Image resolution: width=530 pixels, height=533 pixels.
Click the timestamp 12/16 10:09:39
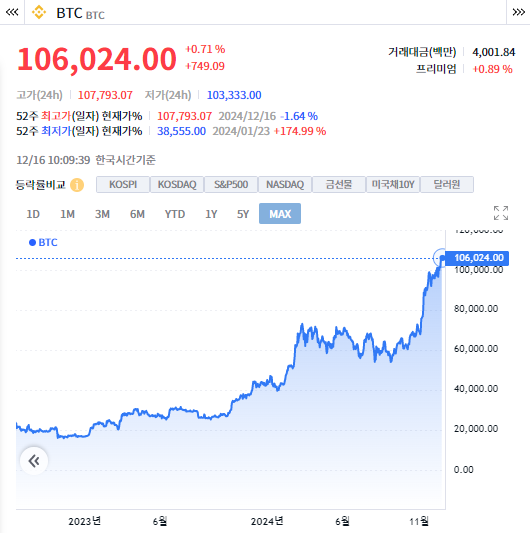(53, 160)
